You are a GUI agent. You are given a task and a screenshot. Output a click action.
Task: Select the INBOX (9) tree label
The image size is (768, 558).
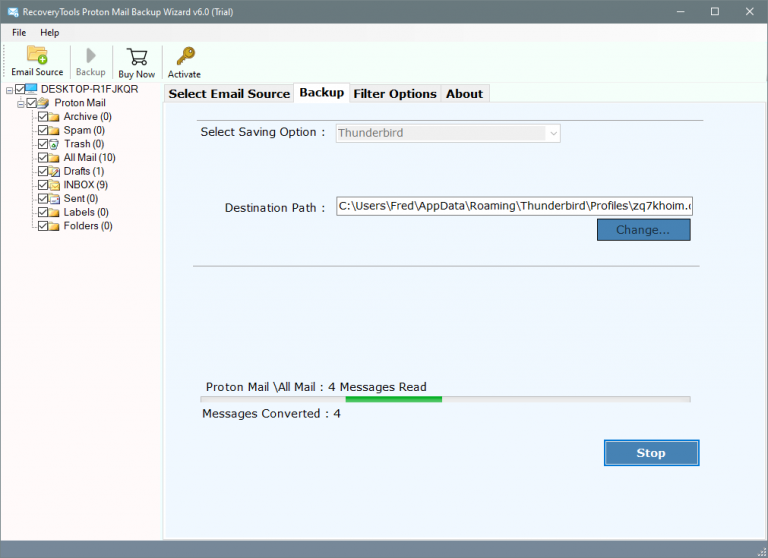coord(86,185)
